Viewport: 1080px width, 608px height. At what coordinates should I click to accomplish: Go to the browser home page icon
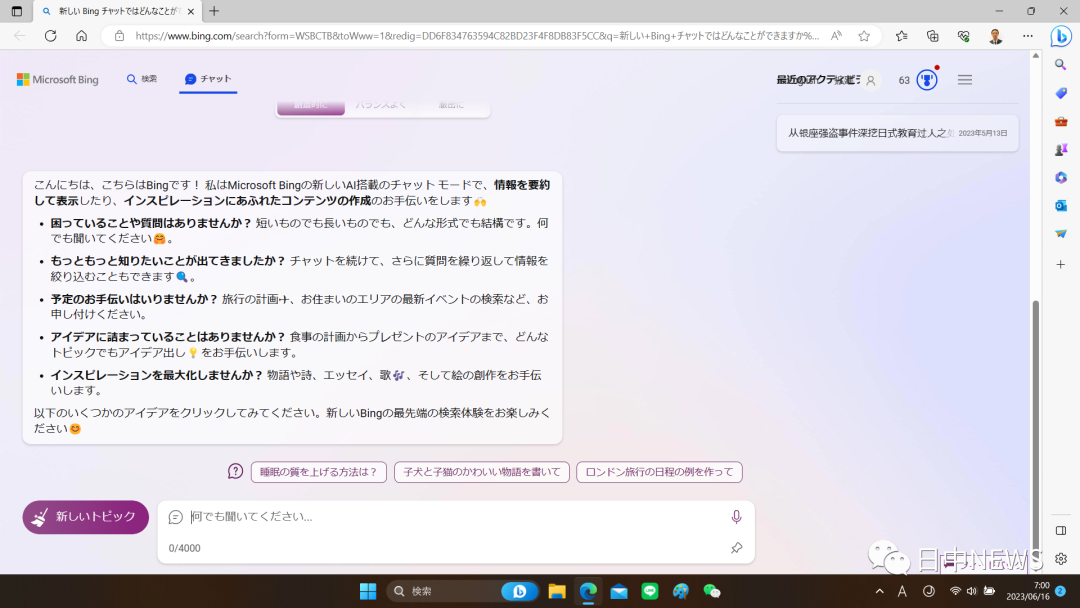pos(81,36)
